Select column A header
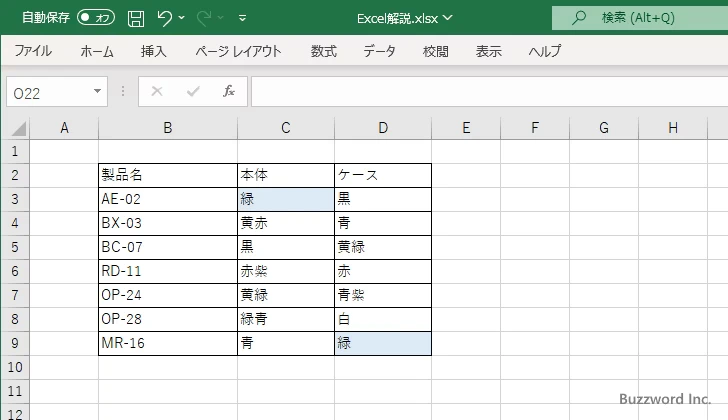The width and height of the screenshot is (728, 420). 65,128
